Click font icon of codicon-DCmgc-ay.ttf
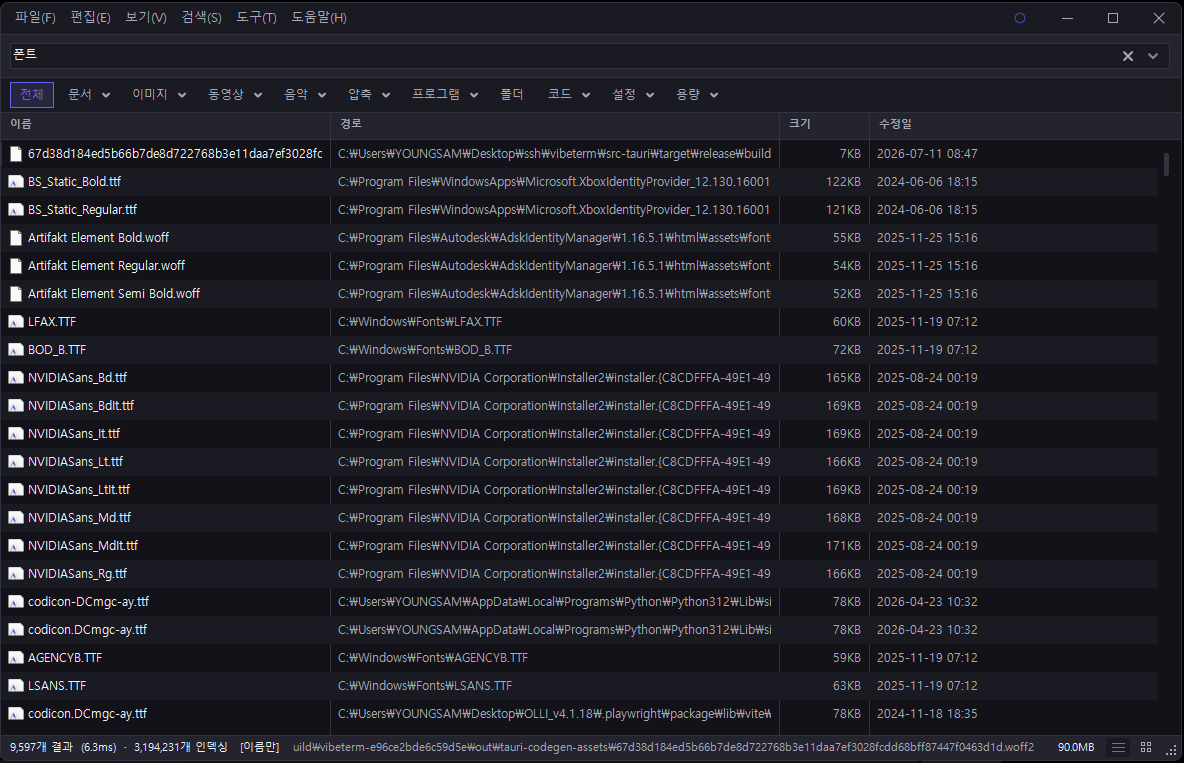This screenshot has height=763, width=1184. tap(15, 602)
